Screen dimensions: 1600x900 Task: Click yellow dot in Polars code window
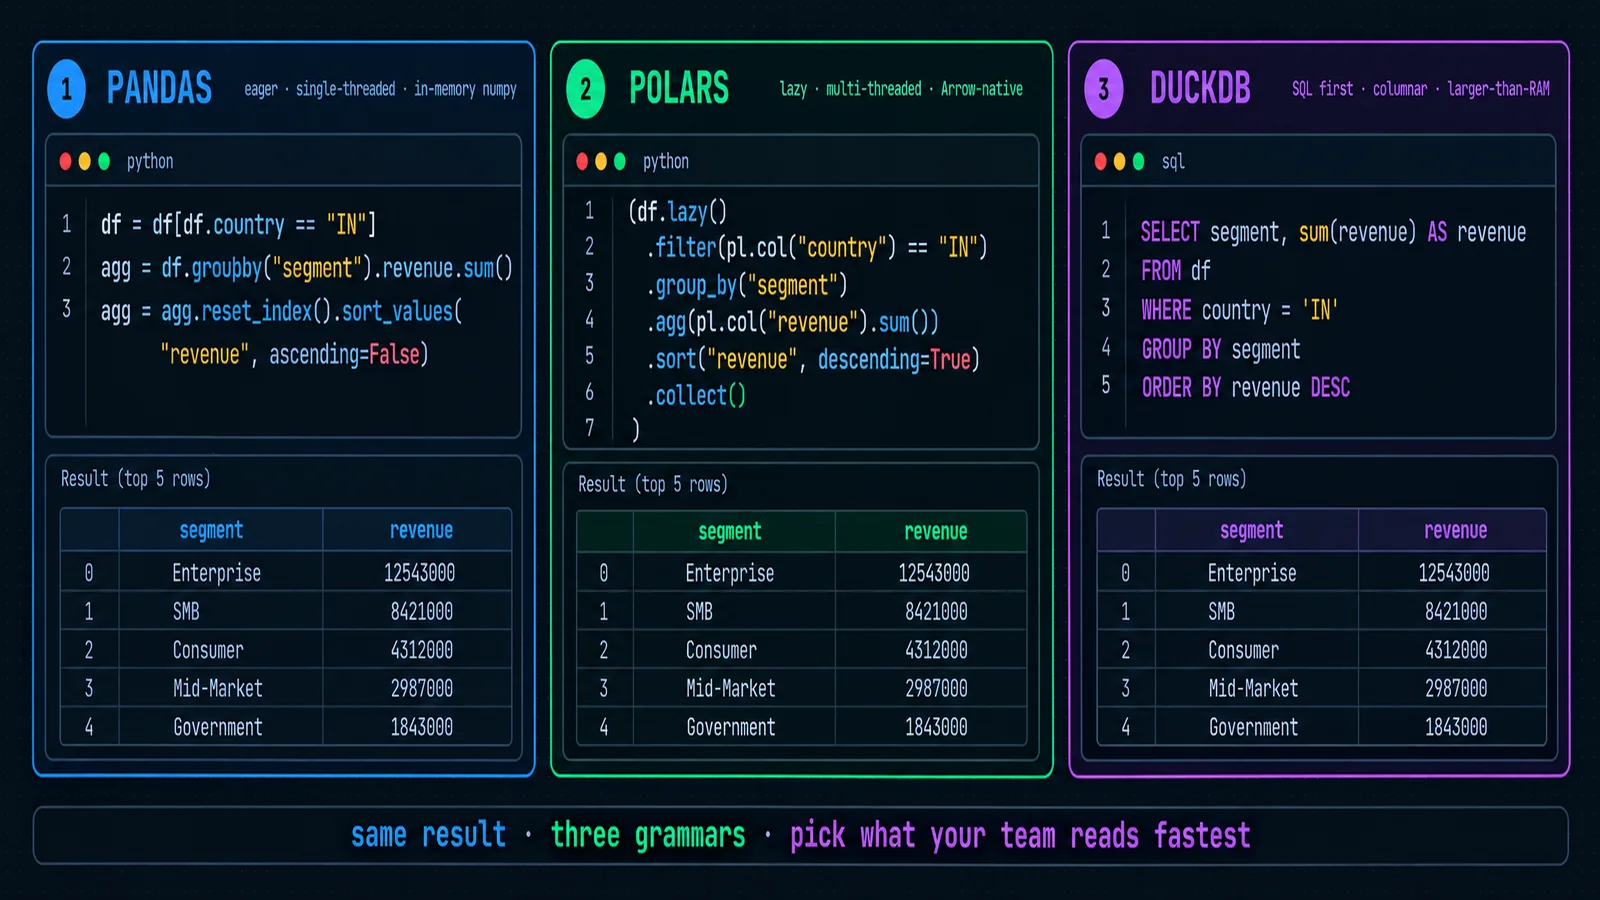click(x=601, y=161)
